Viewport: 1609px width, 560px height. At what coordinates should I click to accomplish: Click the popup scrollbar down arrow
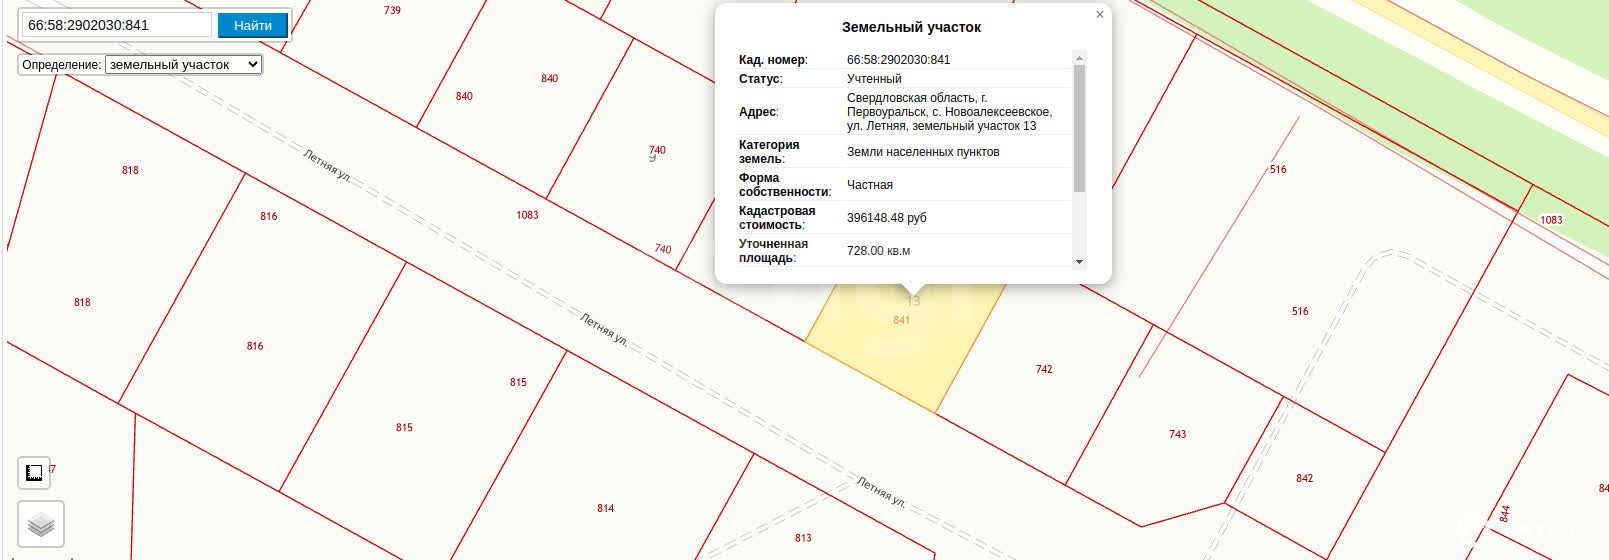coord(1079,262)
